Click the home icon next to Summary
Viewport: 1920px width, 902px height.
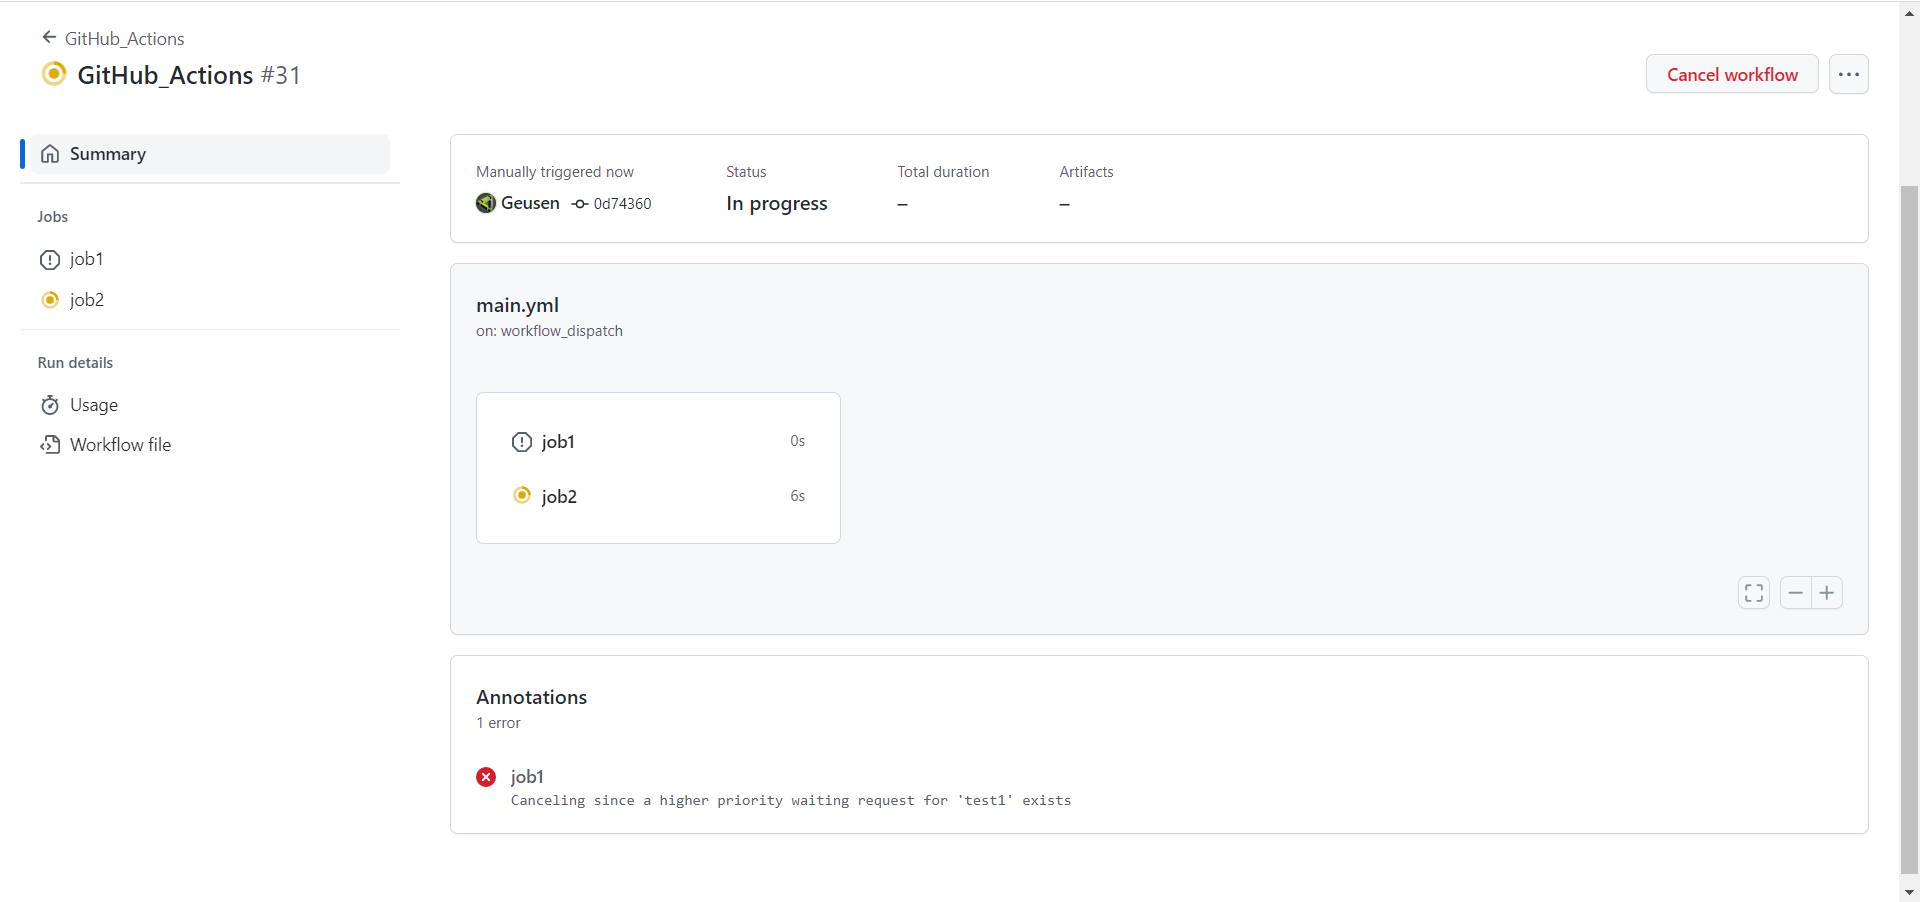[50, 154]
